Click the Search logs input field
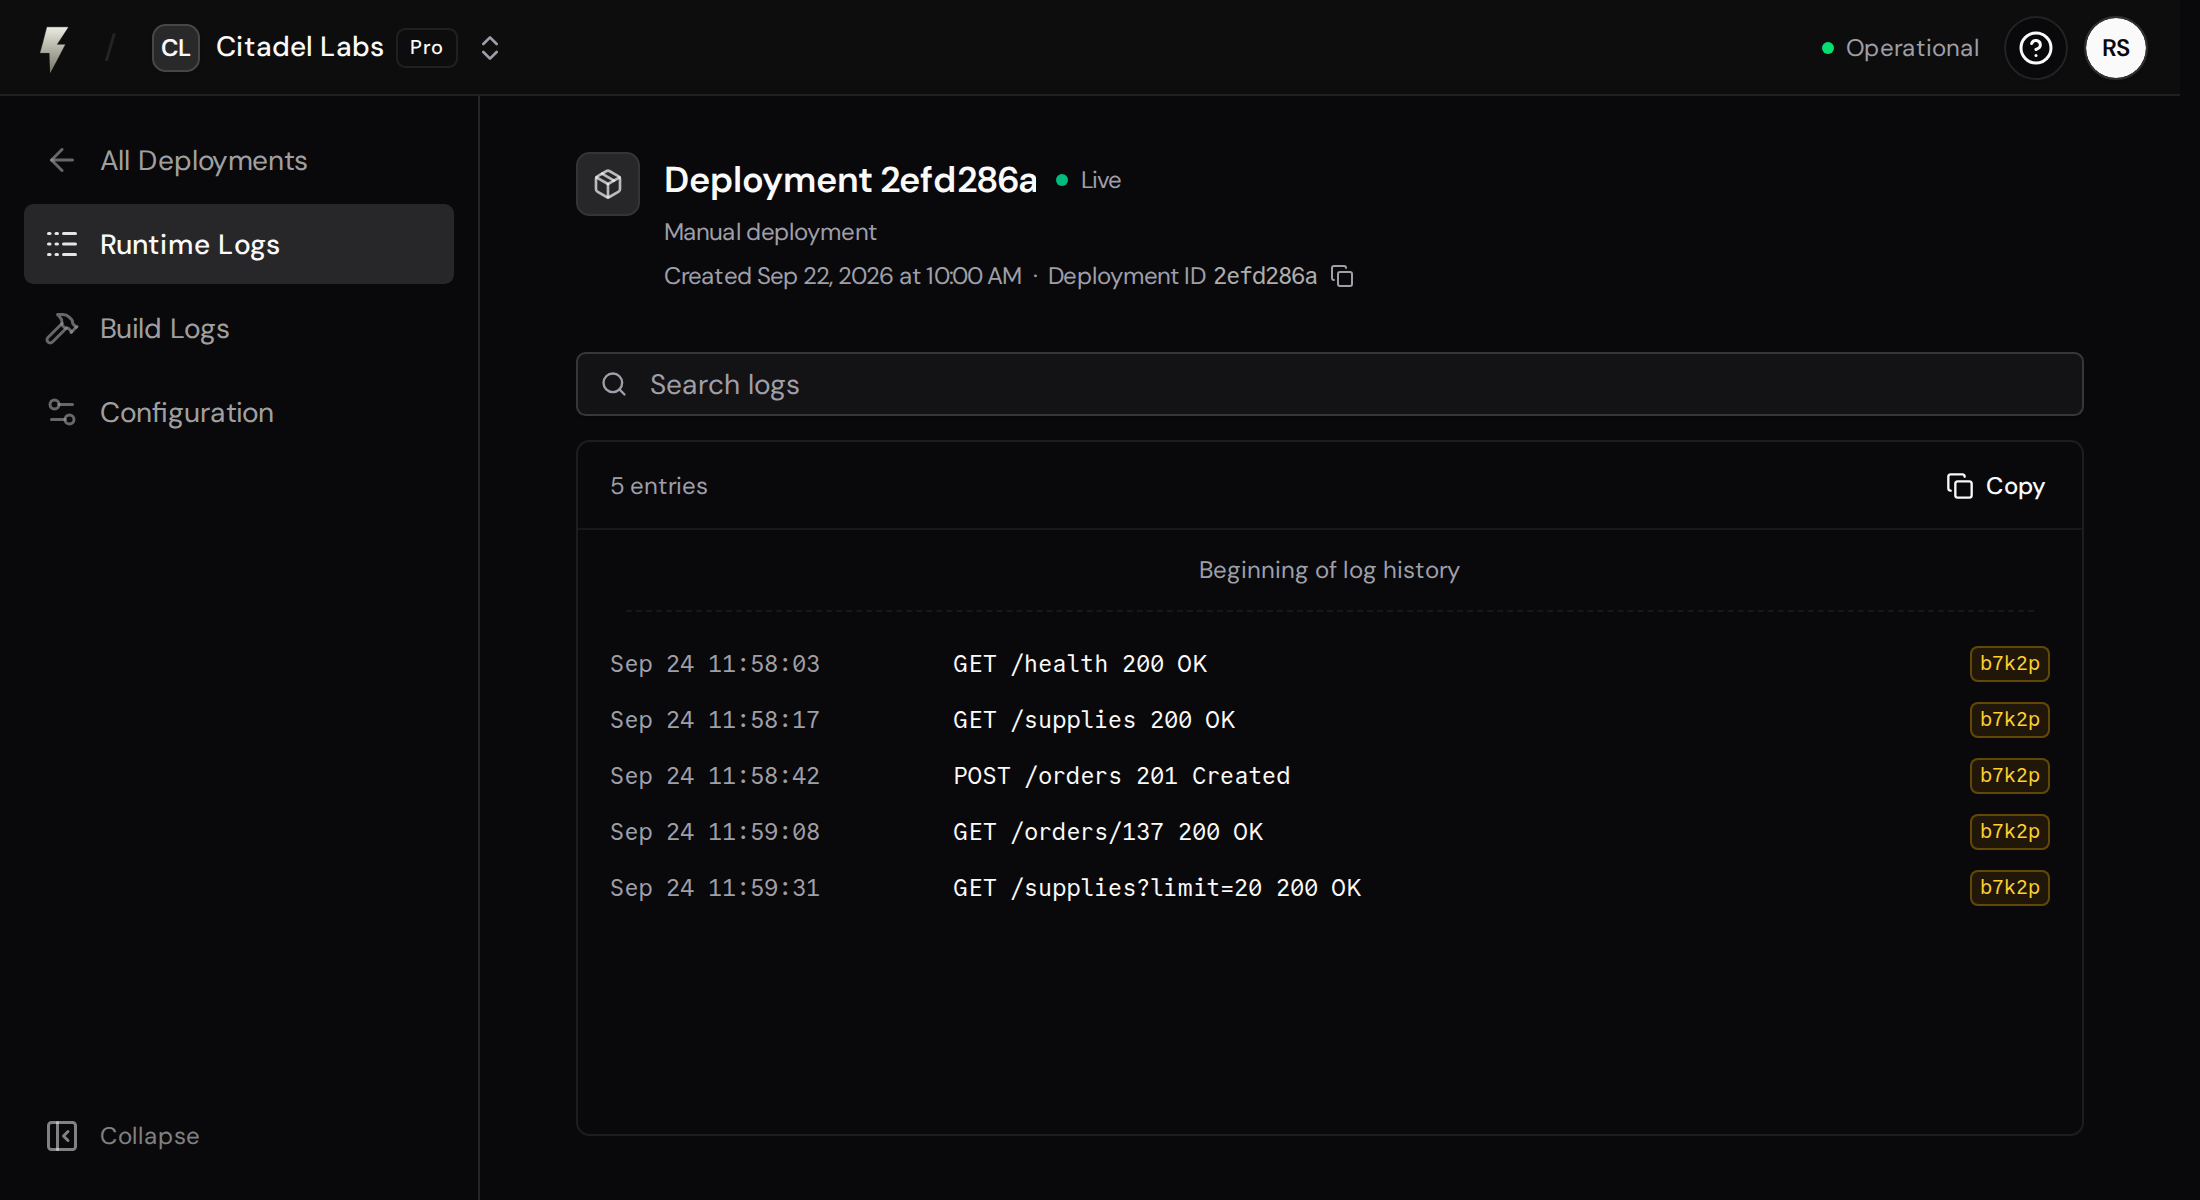This screenshot has width=2200, height=1200. pos(1330,384)
